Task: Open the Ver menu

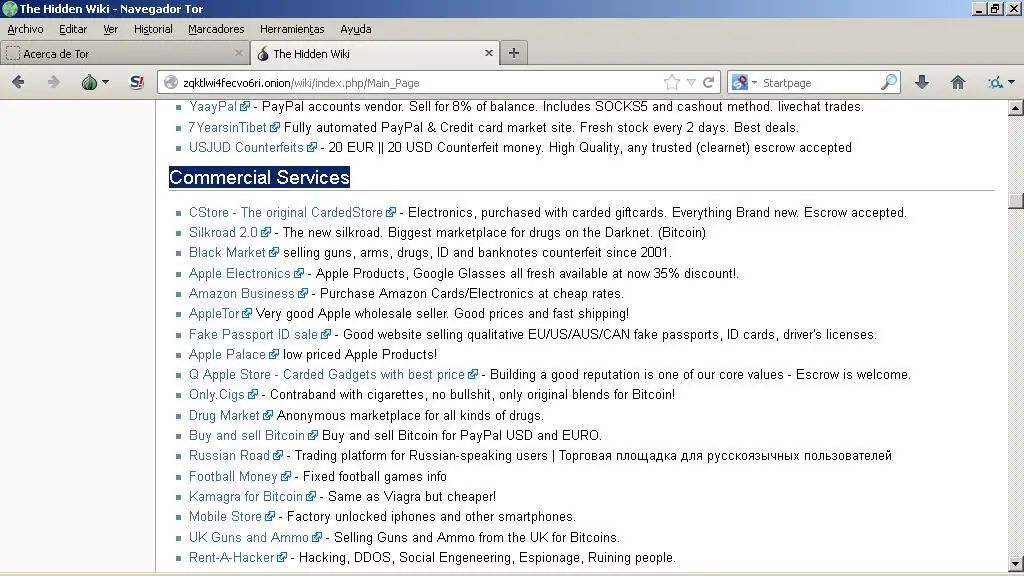Action: click(110, 29)
